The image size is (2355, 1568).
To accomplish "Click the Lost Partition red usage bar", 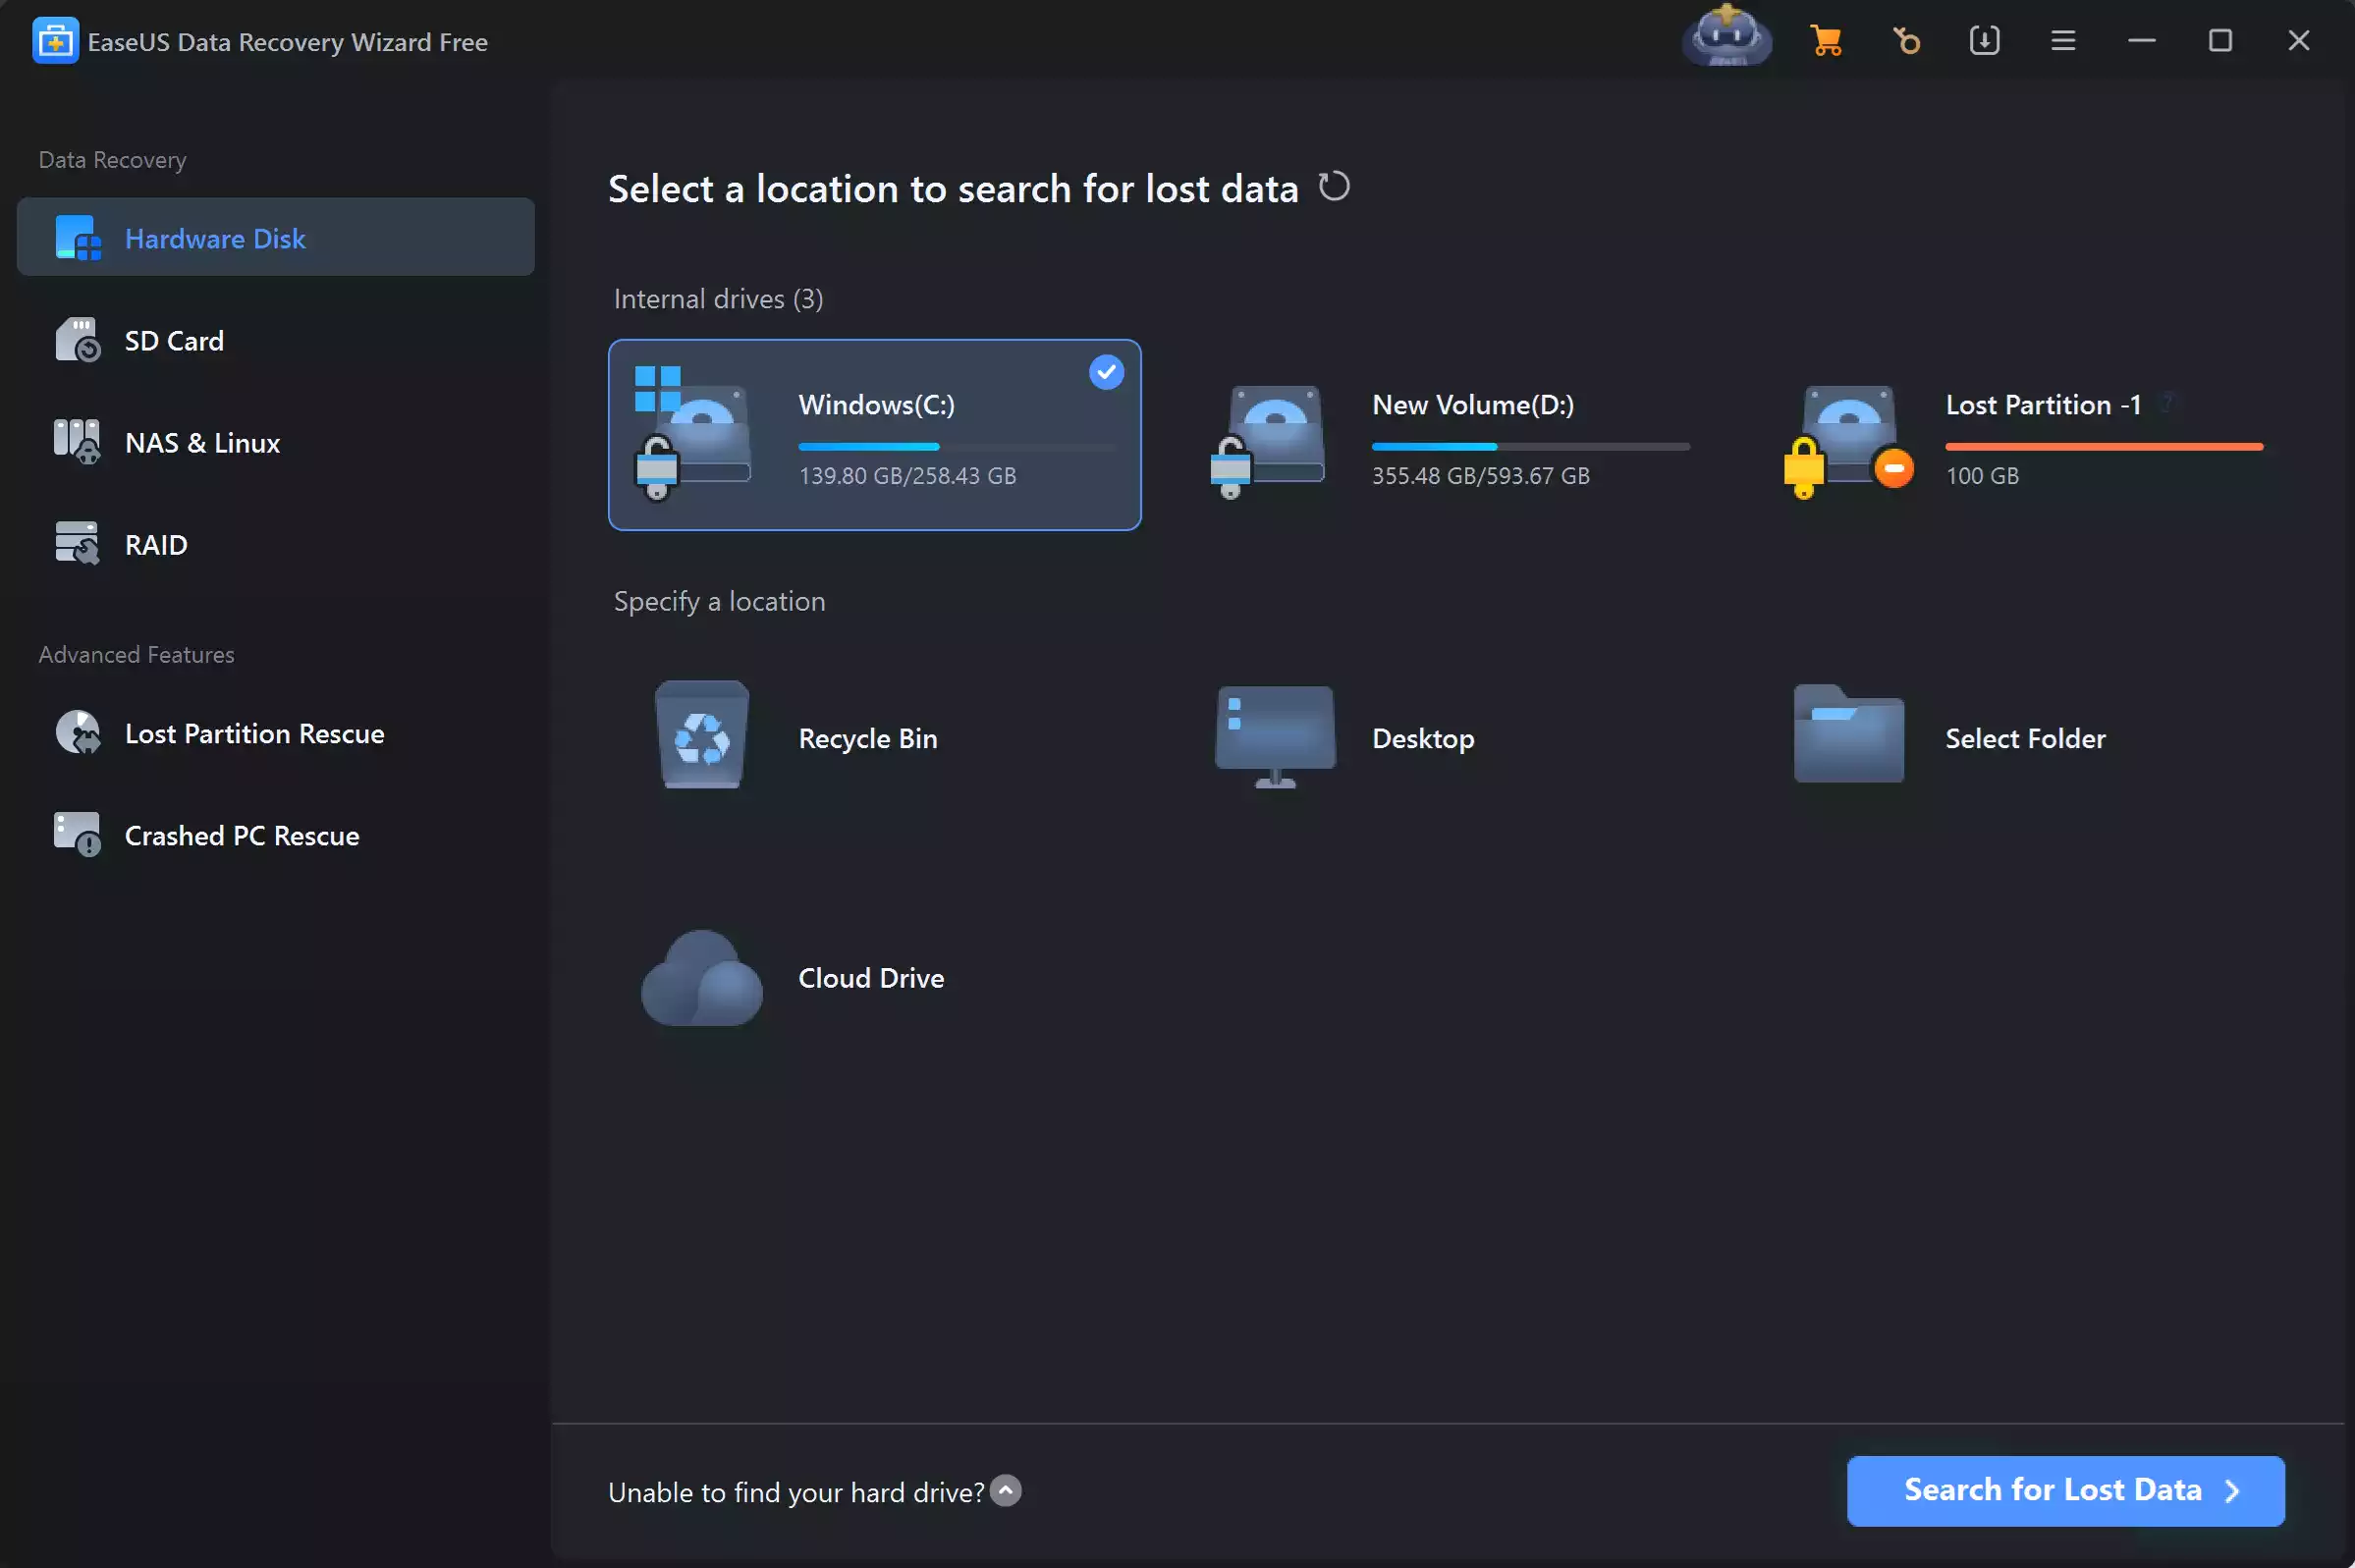I will coord(2103,447).
